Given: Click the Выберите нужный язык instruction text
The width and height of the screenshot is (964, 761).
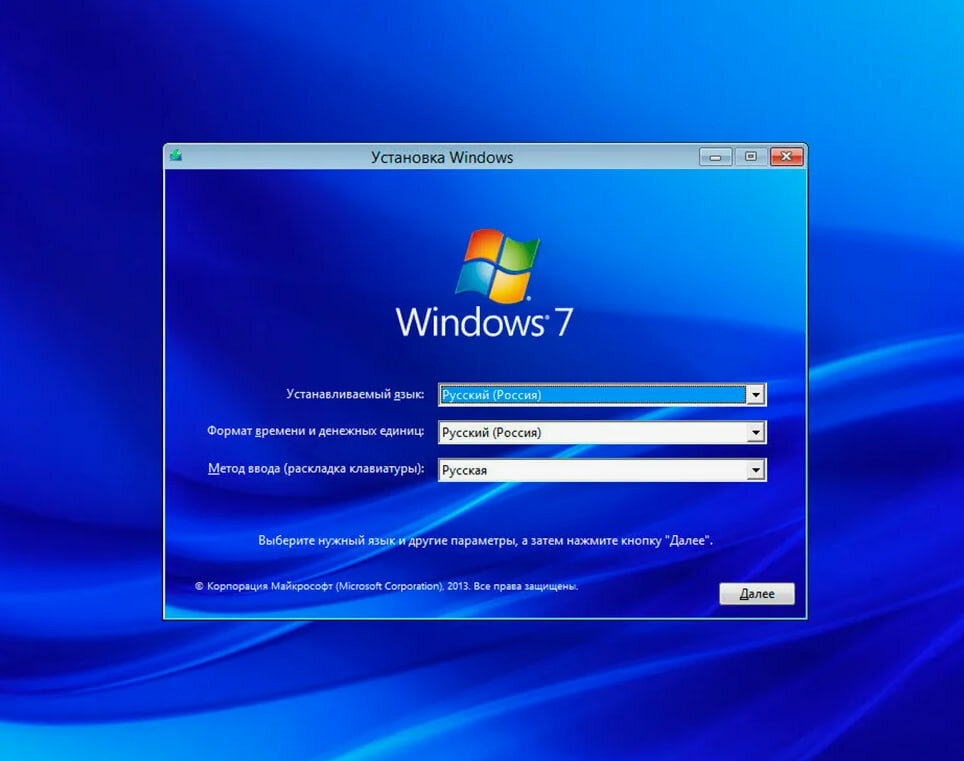Looking at the screenshot, I should (485, 541).
